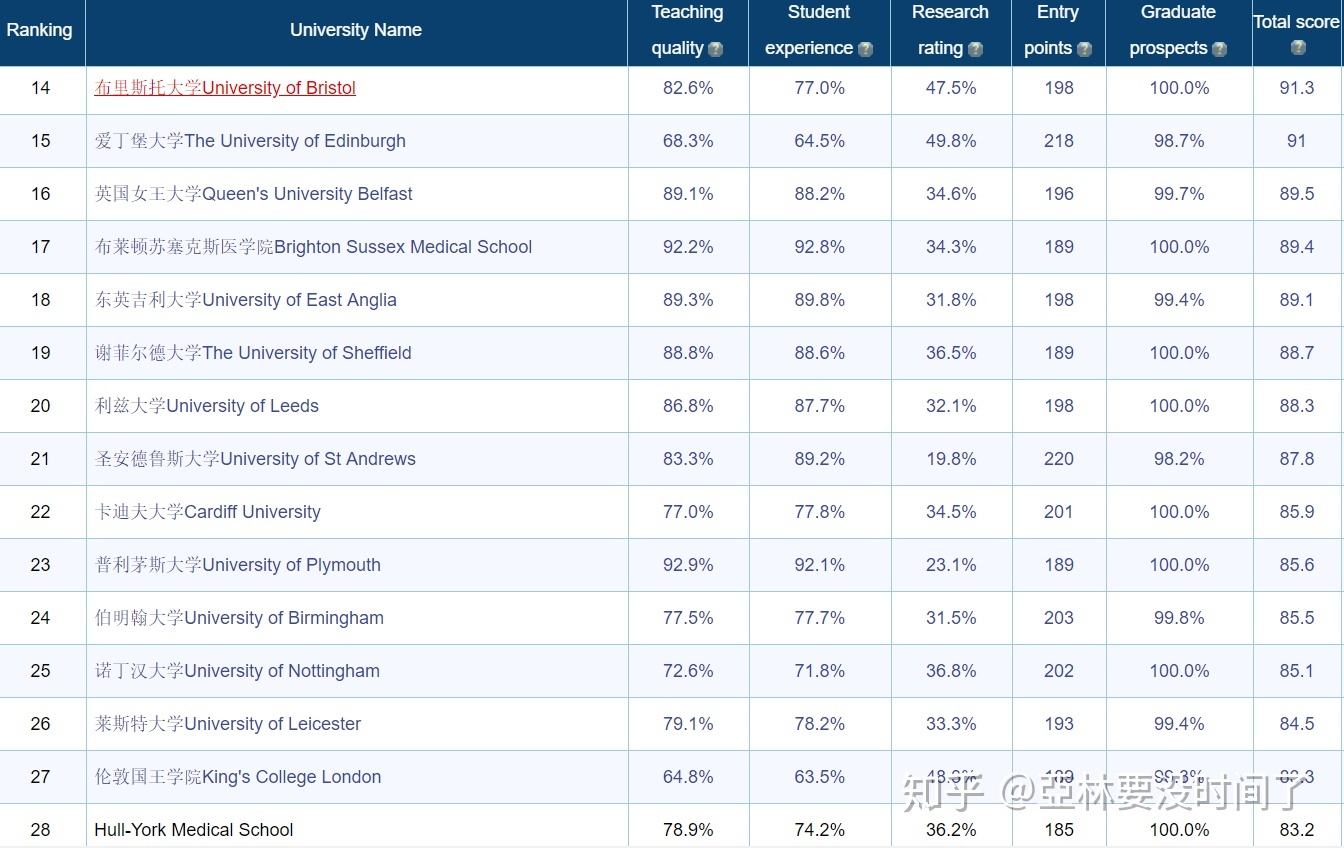Select ranking number 21 cell
Viewport: 1344px width, 848px height.
[41, 459]
